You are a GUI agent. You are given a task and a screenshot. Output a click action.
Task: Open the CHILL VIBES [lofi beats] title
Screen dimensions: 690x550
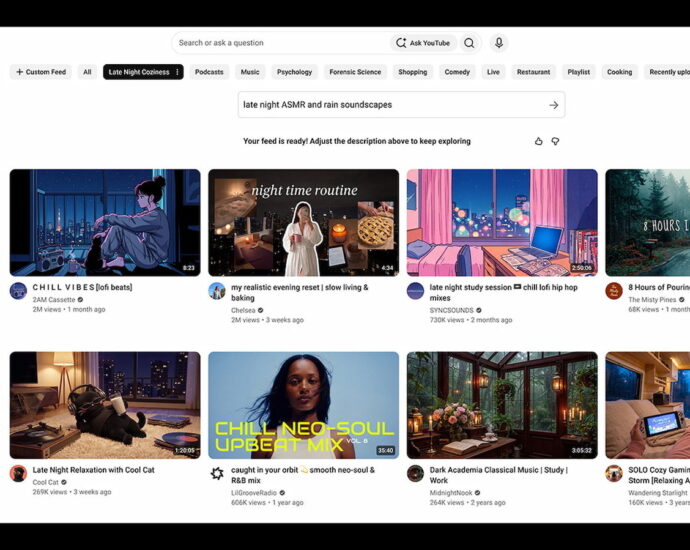click(x=82, y=287)
